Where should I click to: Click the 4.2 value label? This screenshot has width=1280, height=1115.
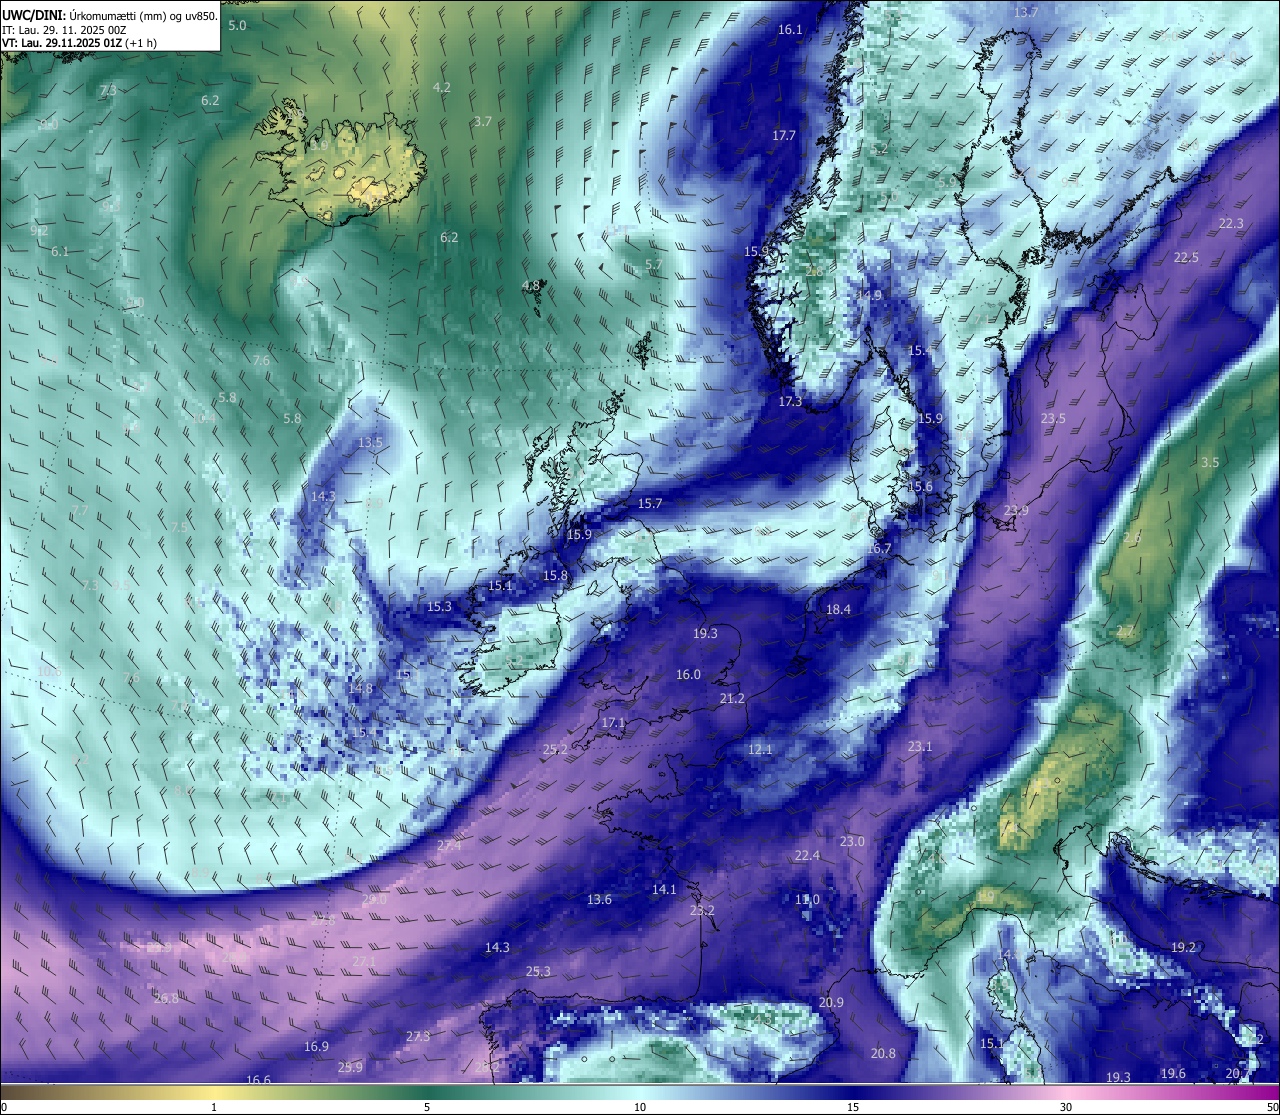point(441,87)
